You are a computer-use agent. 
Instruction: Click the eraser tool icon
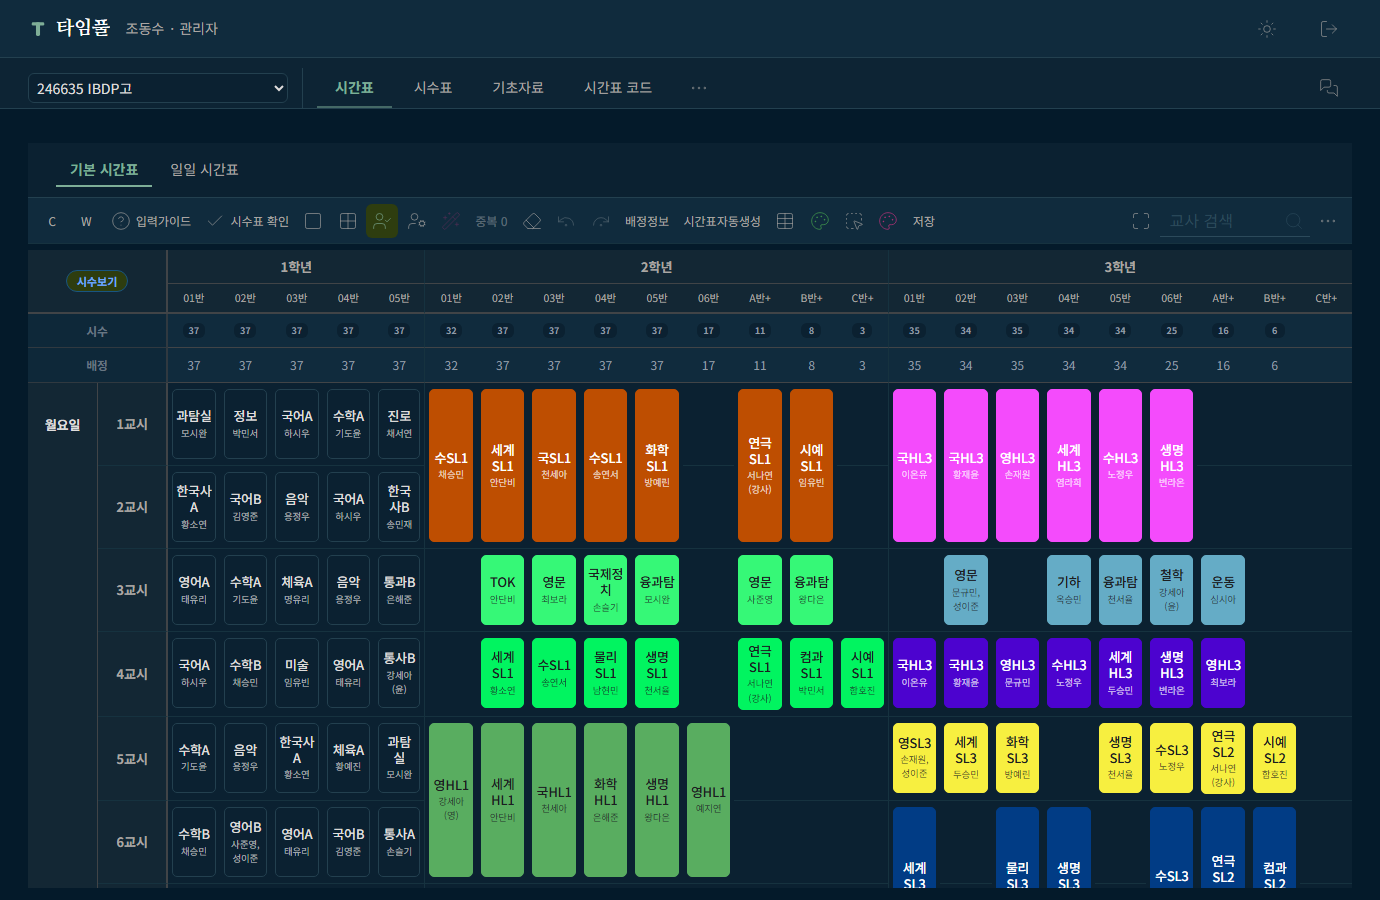[x=532, y=221]
